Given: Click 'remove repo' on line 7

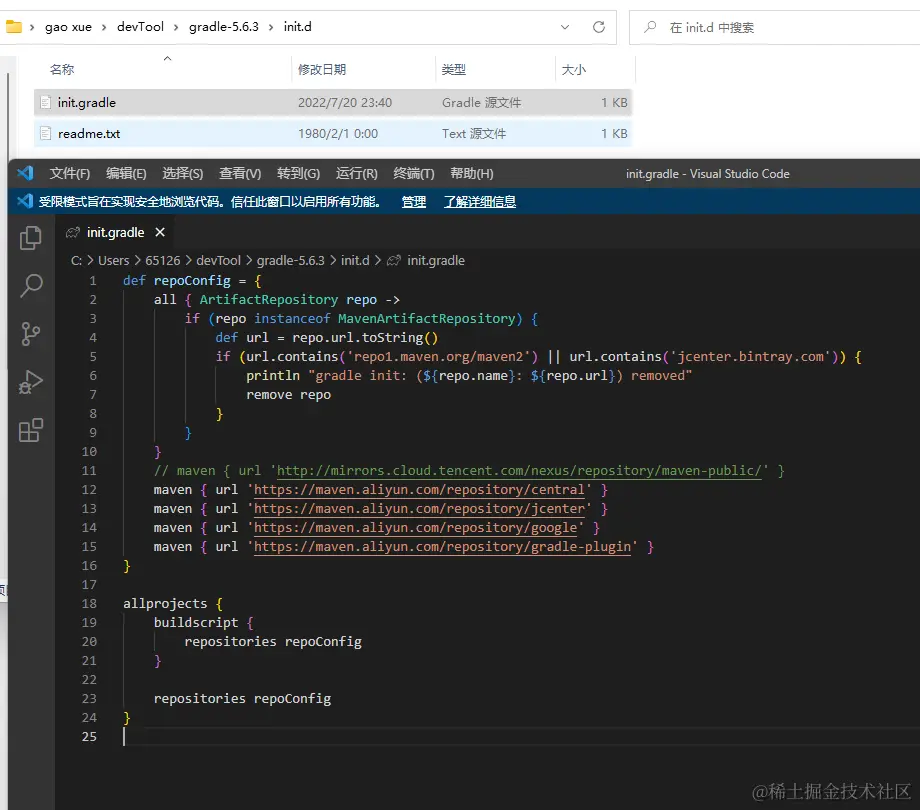Looking at the screenshot, I should (x=288, y=395).
